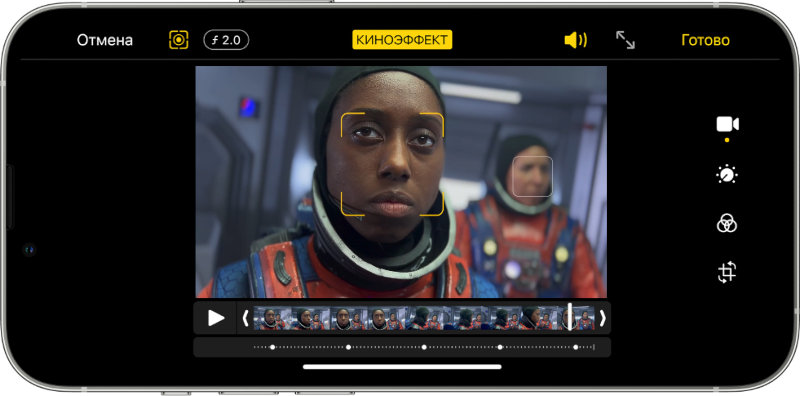
Task: Select the crop and rotate tool
Action: (x=727, y=272)
